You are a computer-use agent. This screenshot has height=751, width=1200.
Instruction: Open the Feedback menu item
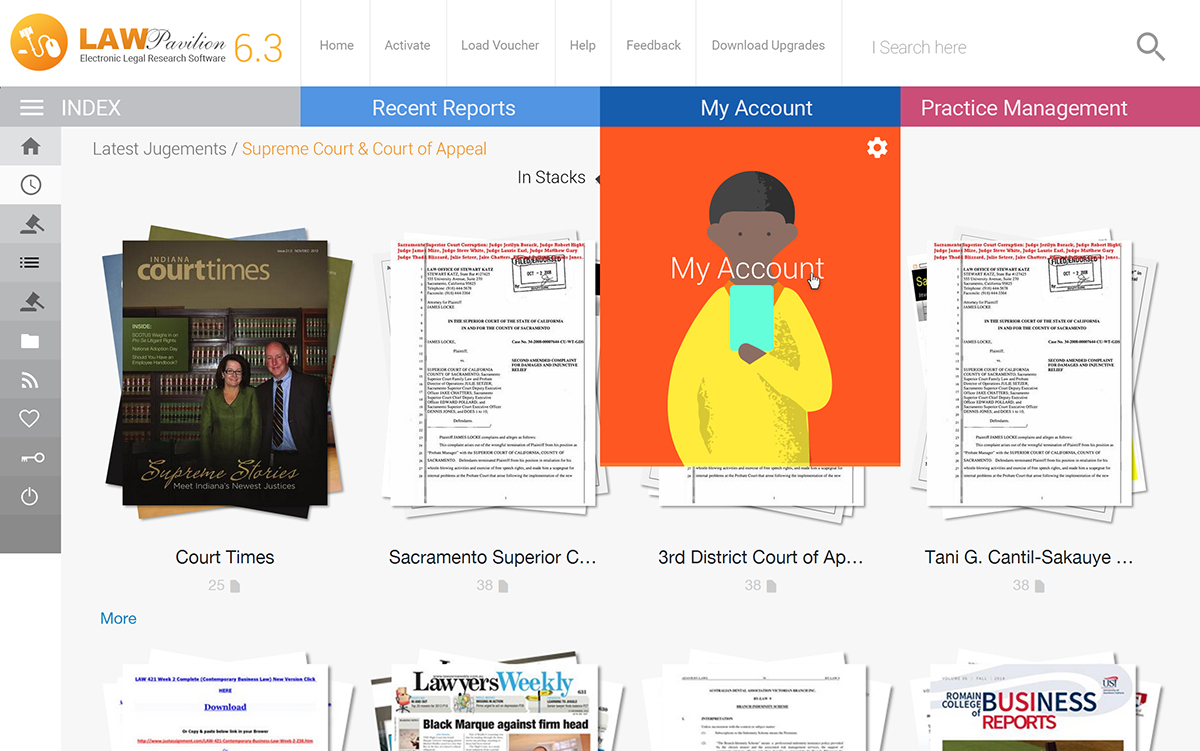pyautogui.click(x=653, y=45)
